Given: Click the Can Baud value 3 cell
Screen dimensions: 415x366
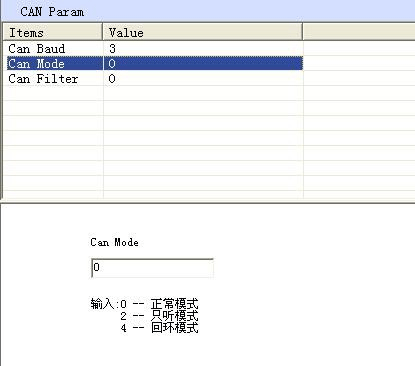Looking at the screenshot, I should click(x=203, y=49).
